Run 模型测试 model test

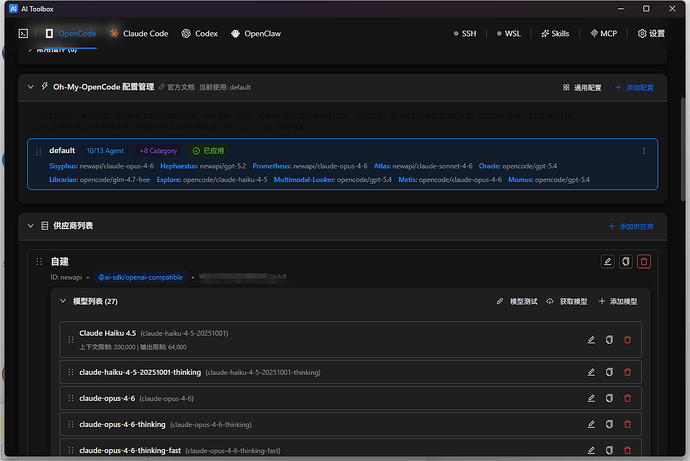coord(517,301)
